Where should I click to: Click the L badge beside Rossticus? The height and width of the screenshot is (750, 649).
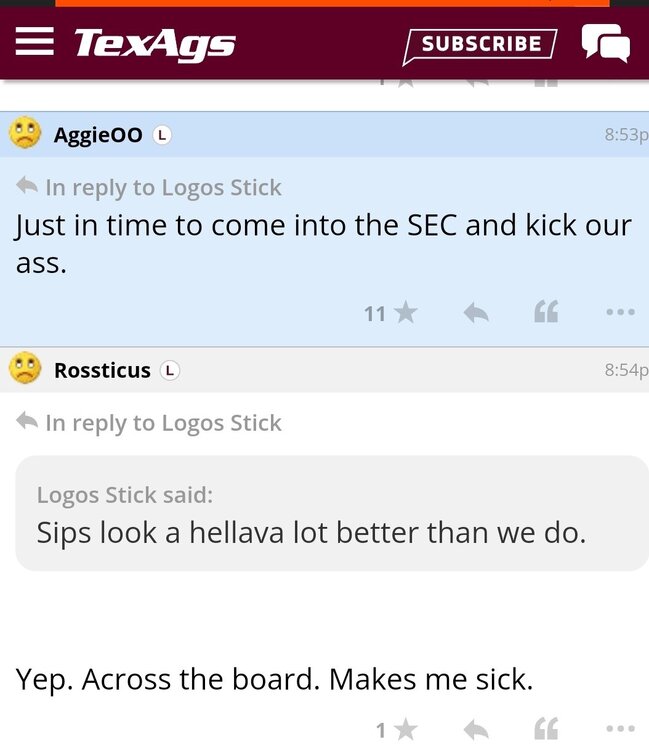coord(170,370)
